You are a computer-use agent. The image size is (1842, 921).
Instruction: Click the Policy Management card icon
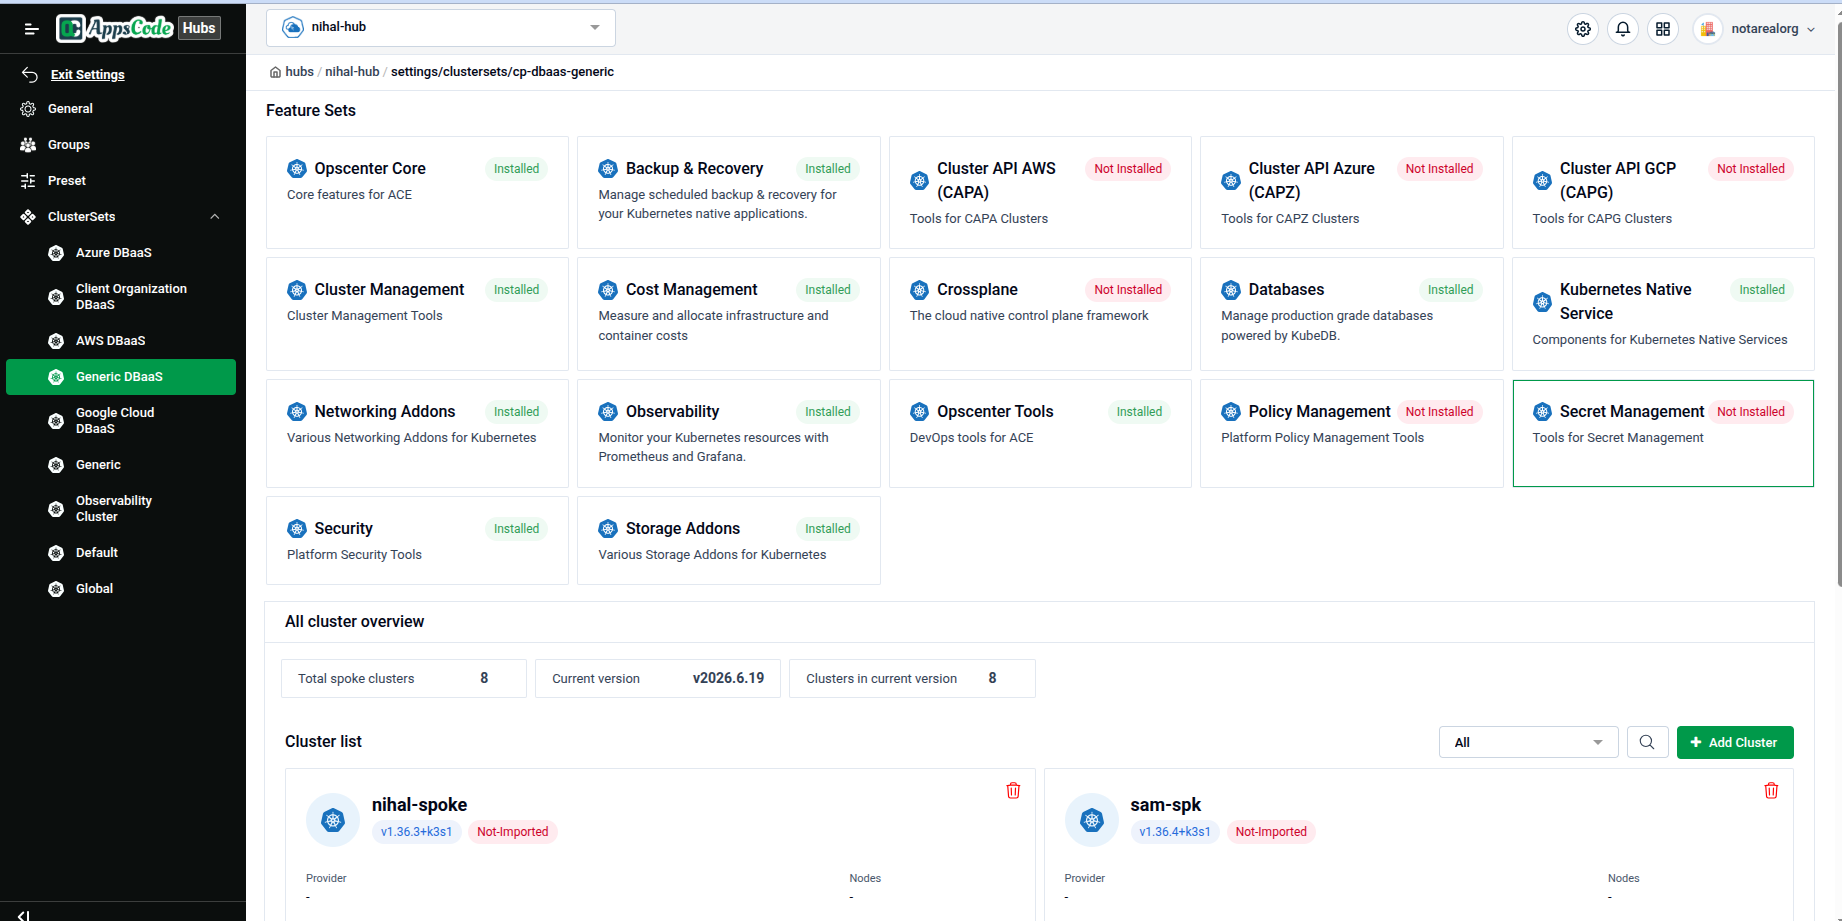(x=1231, y=412)
